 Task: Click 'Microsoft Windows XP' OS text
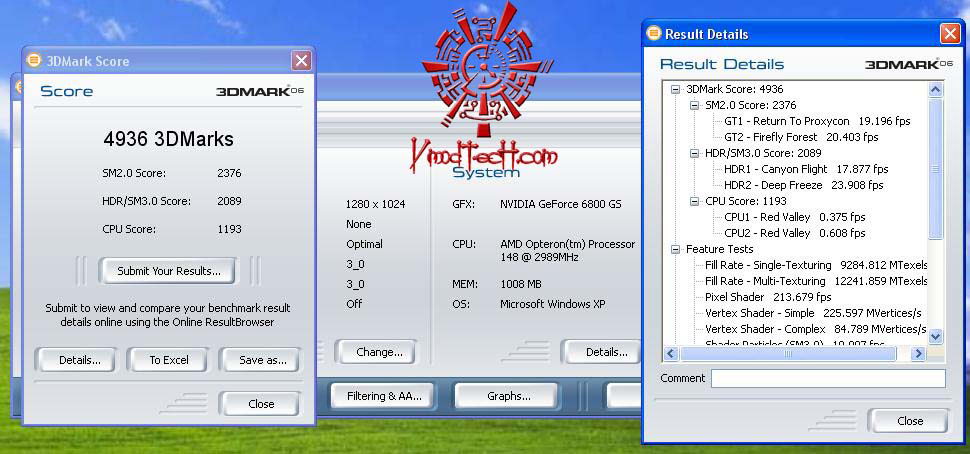(x=552, y=304)
